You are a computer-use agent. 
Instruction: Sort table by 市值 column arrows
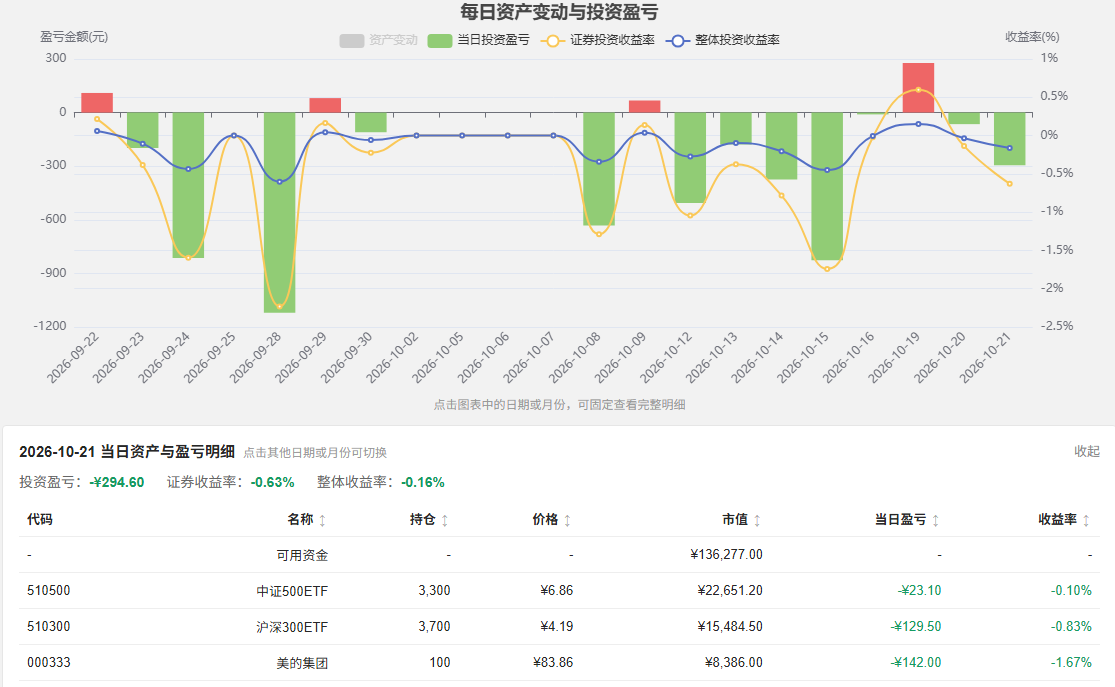(757, 521)
